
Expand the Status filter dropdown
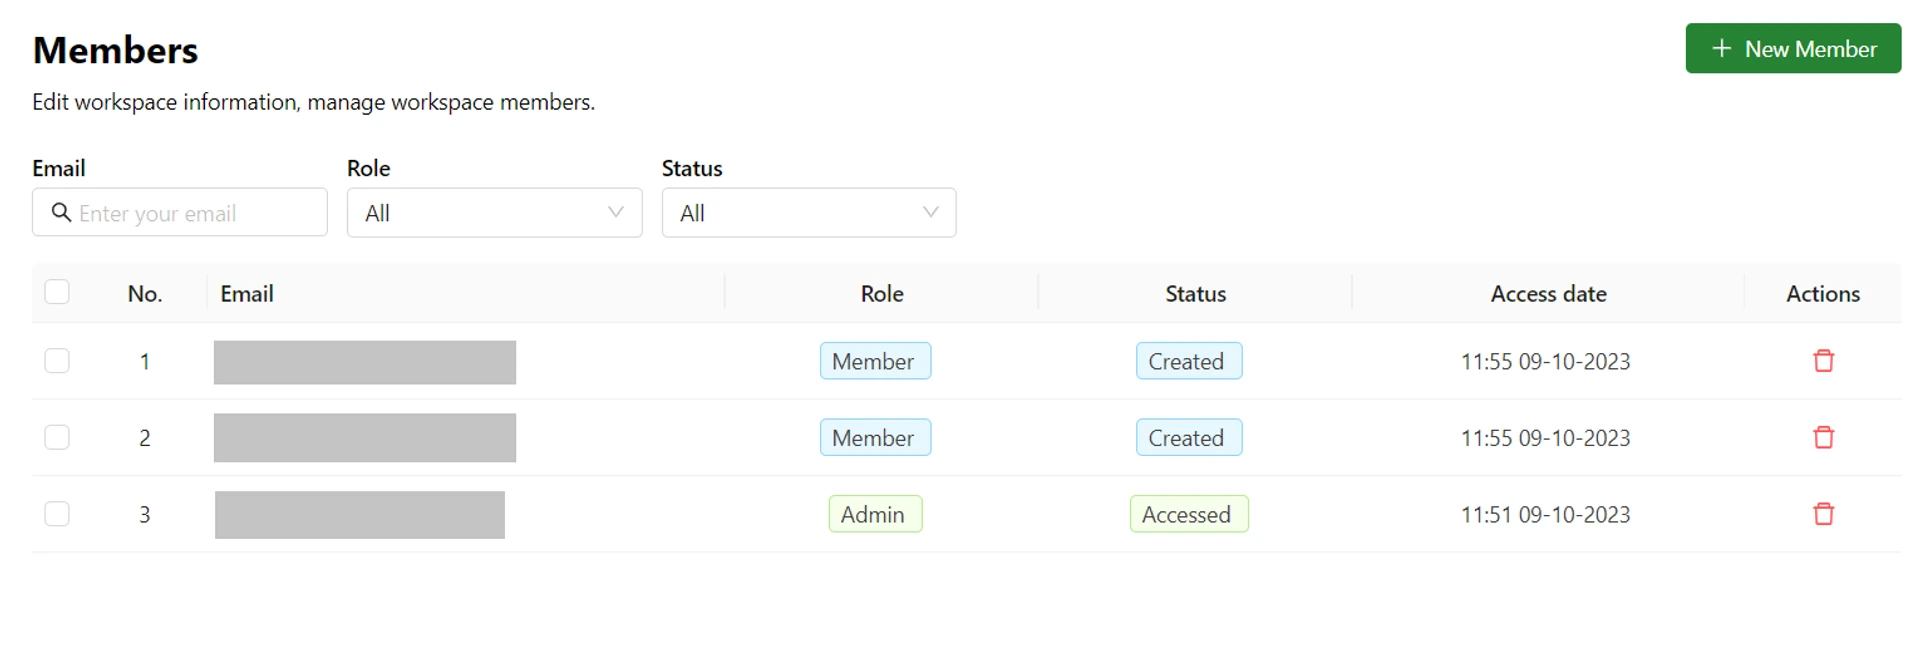tap(808, 213)
